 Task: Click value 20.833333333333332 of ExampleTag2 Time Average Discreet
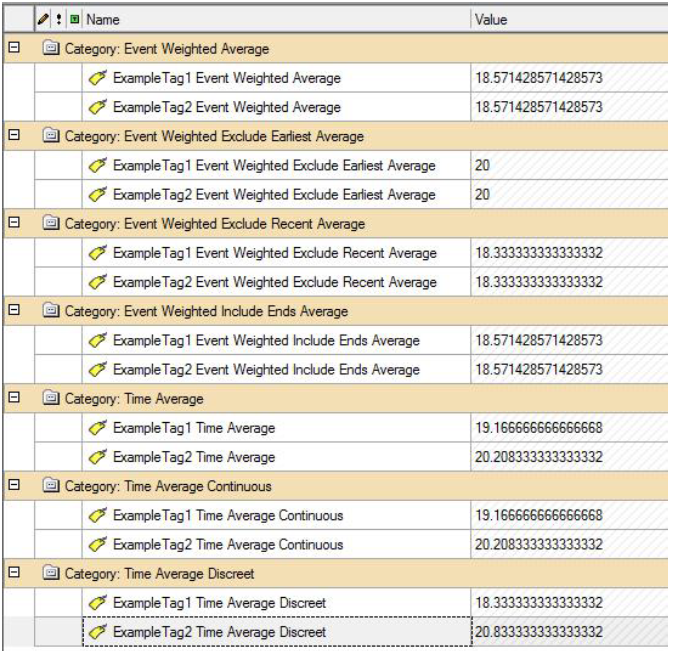[x=539, y=632]
